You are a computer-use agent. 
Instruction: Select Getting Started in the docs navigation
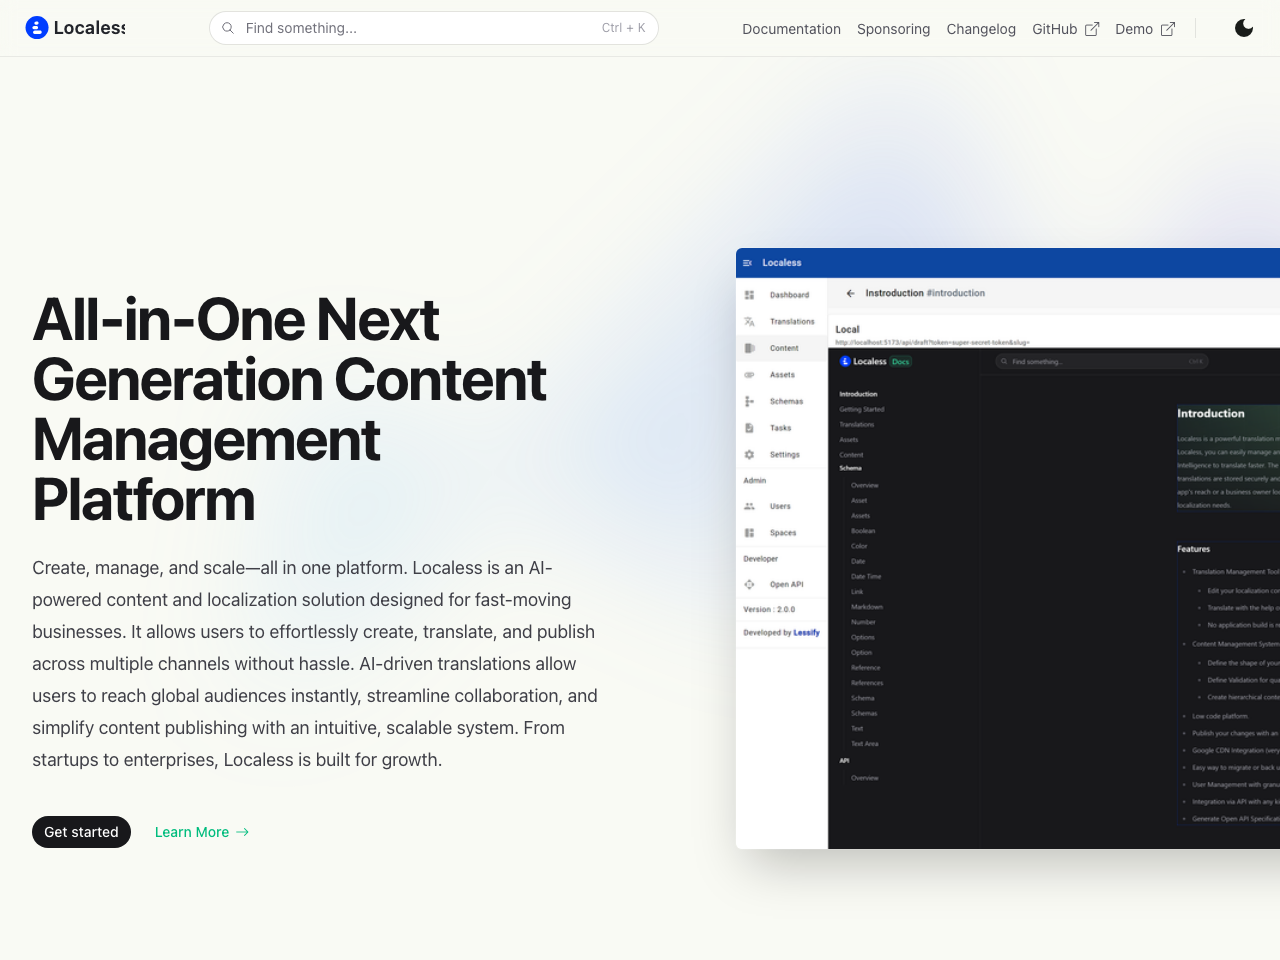(861, 409)
